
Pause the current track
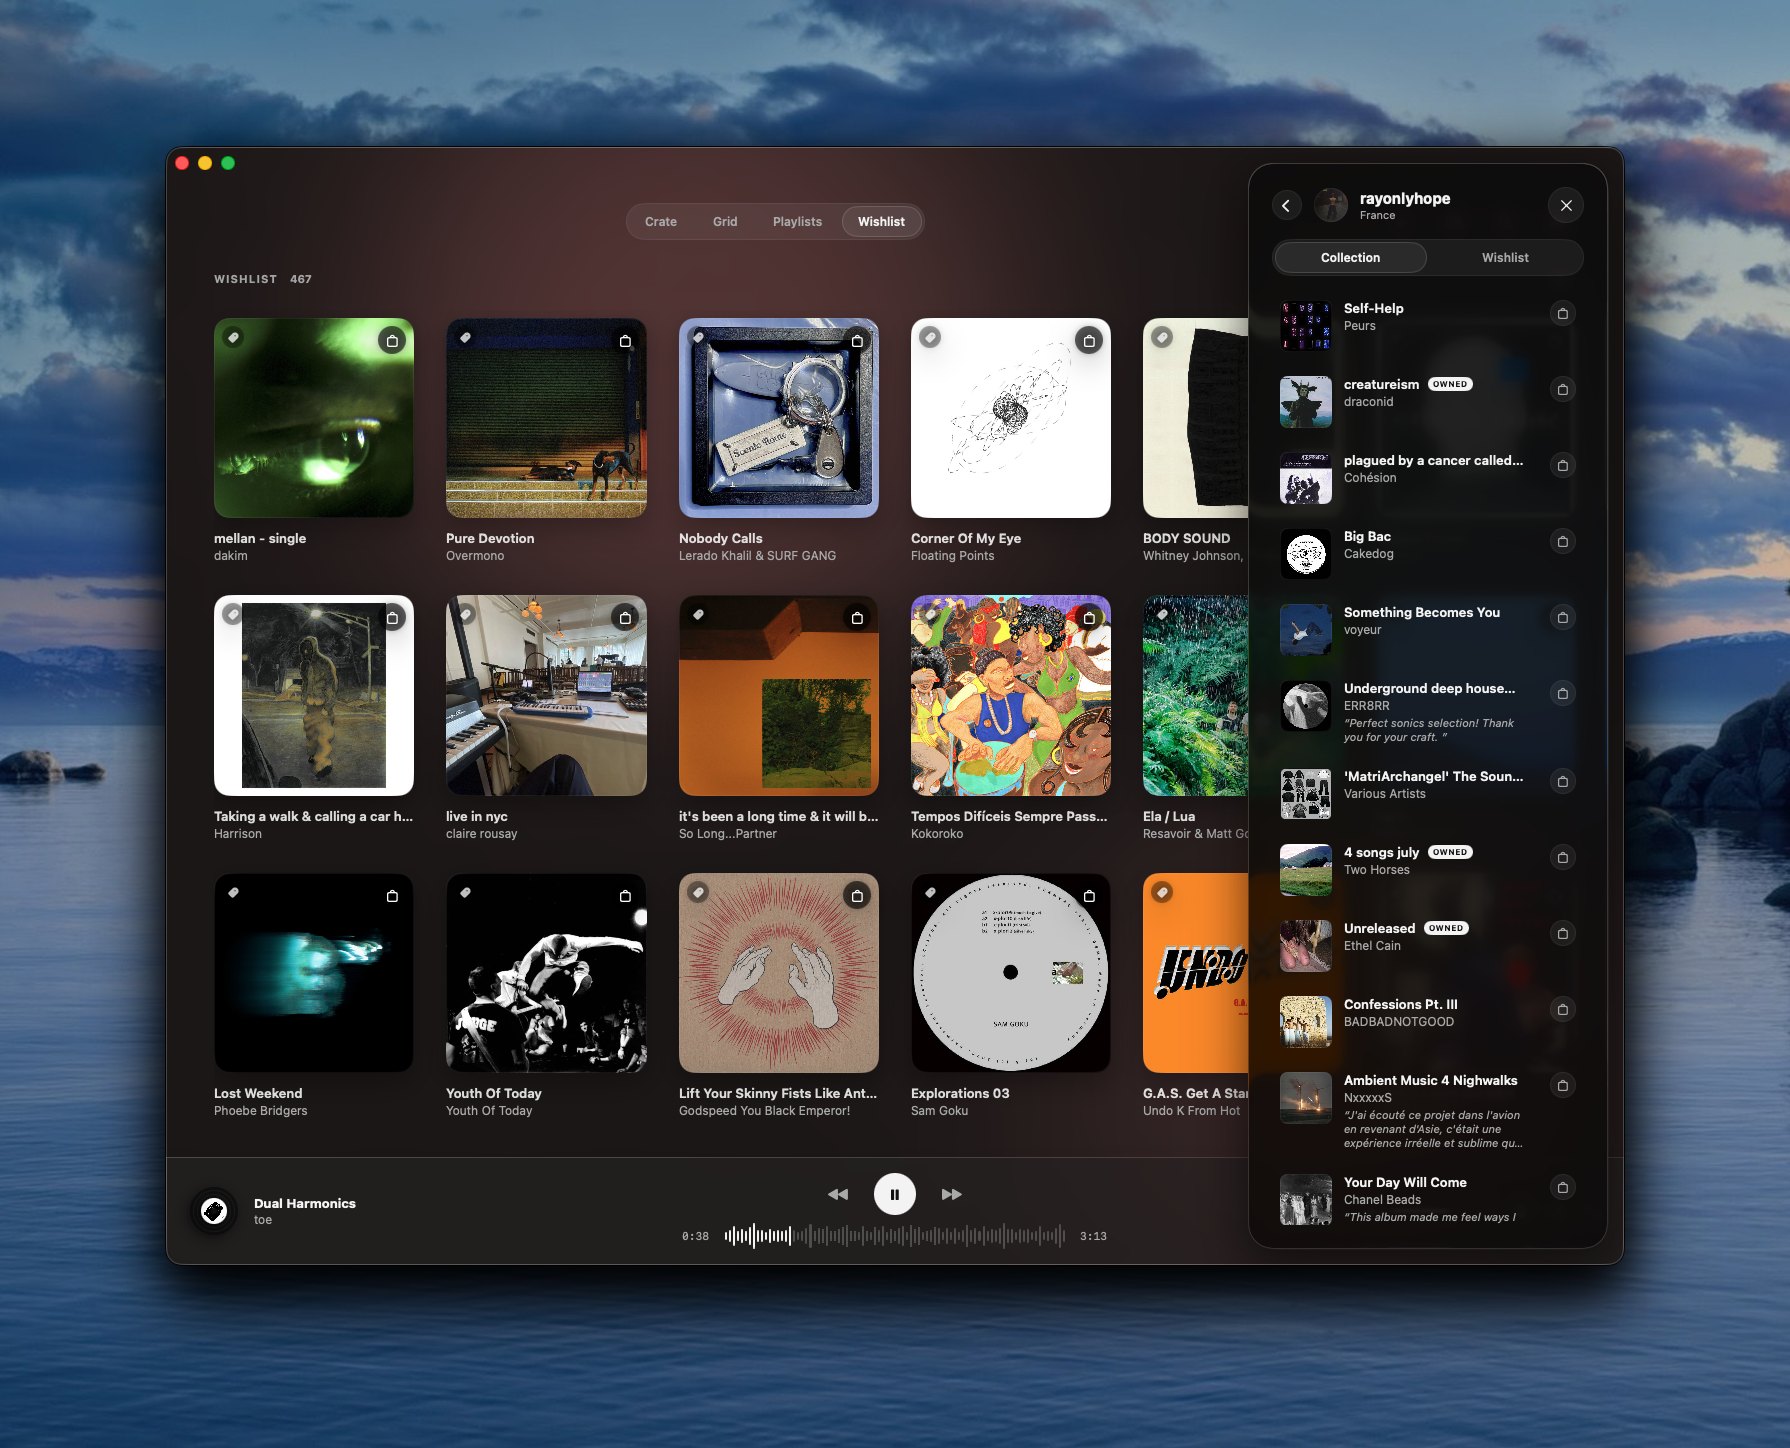(895, 1194)
